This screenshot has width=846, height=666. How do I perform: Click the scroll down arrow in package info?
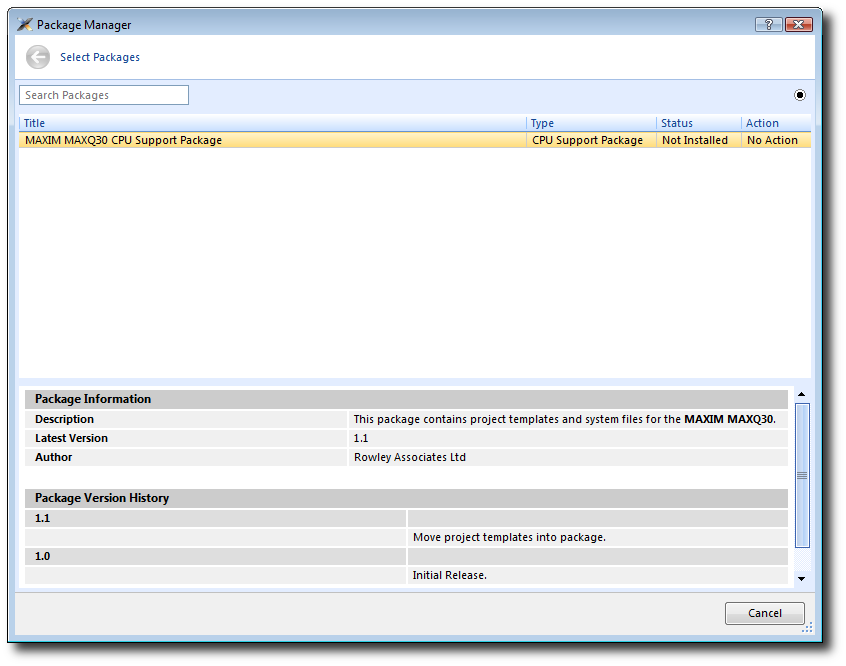802,579
